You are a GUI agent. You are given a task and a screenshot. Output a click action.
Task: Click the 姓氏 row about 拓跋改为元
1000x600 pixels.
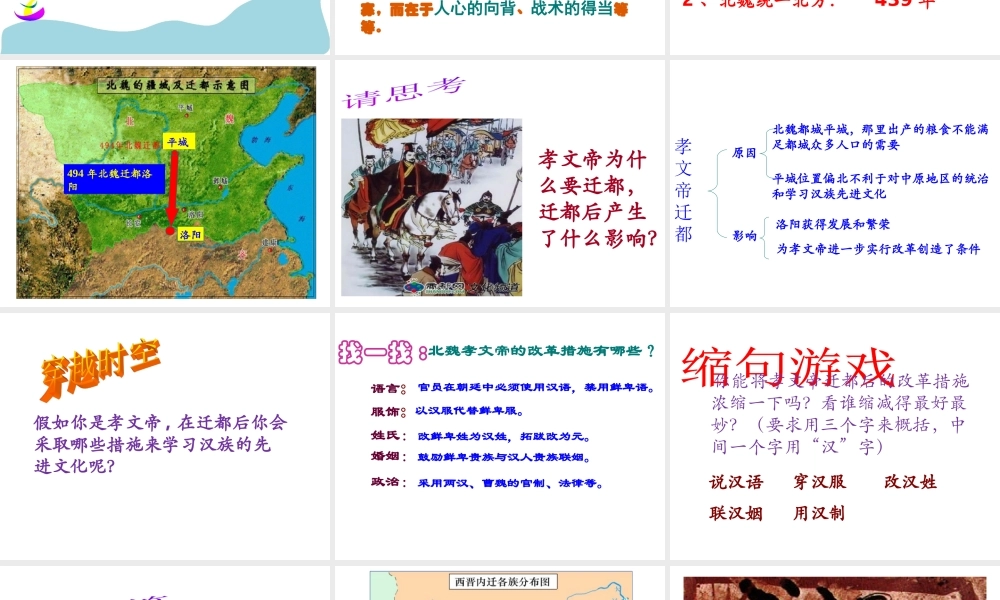[x=481, y=436]
